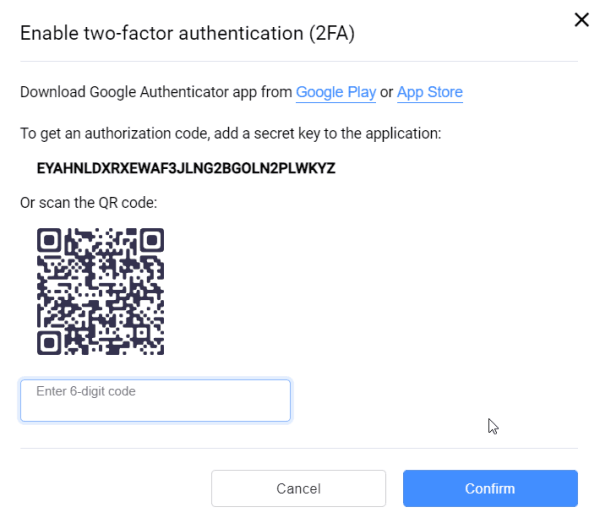Image resolution: width=600 pixels, height=529 pixels.
Task: Click the divider line below the dialog title
Action: (x=299, y=61)
